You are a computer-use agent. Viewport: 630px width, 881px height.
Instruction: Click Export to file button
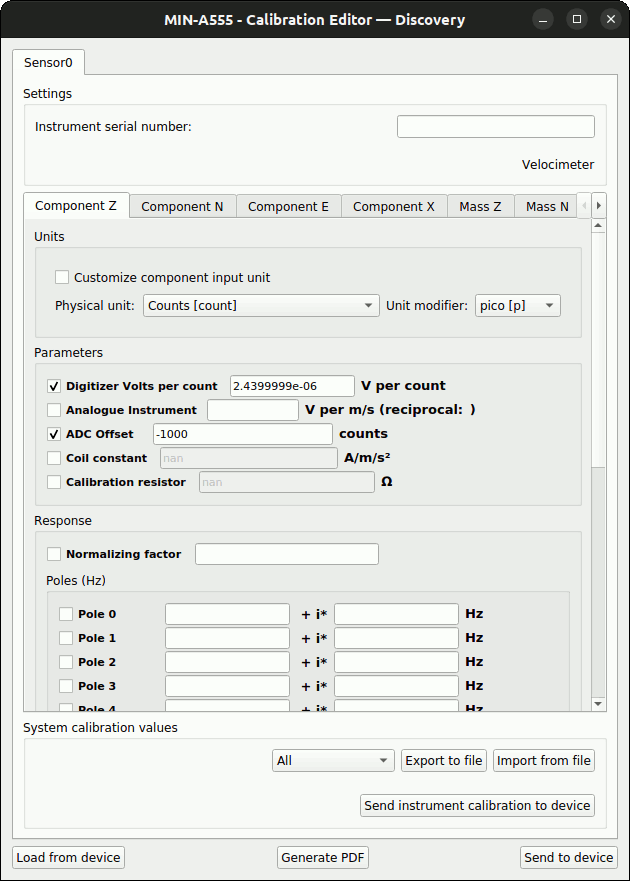pos(444,761)
